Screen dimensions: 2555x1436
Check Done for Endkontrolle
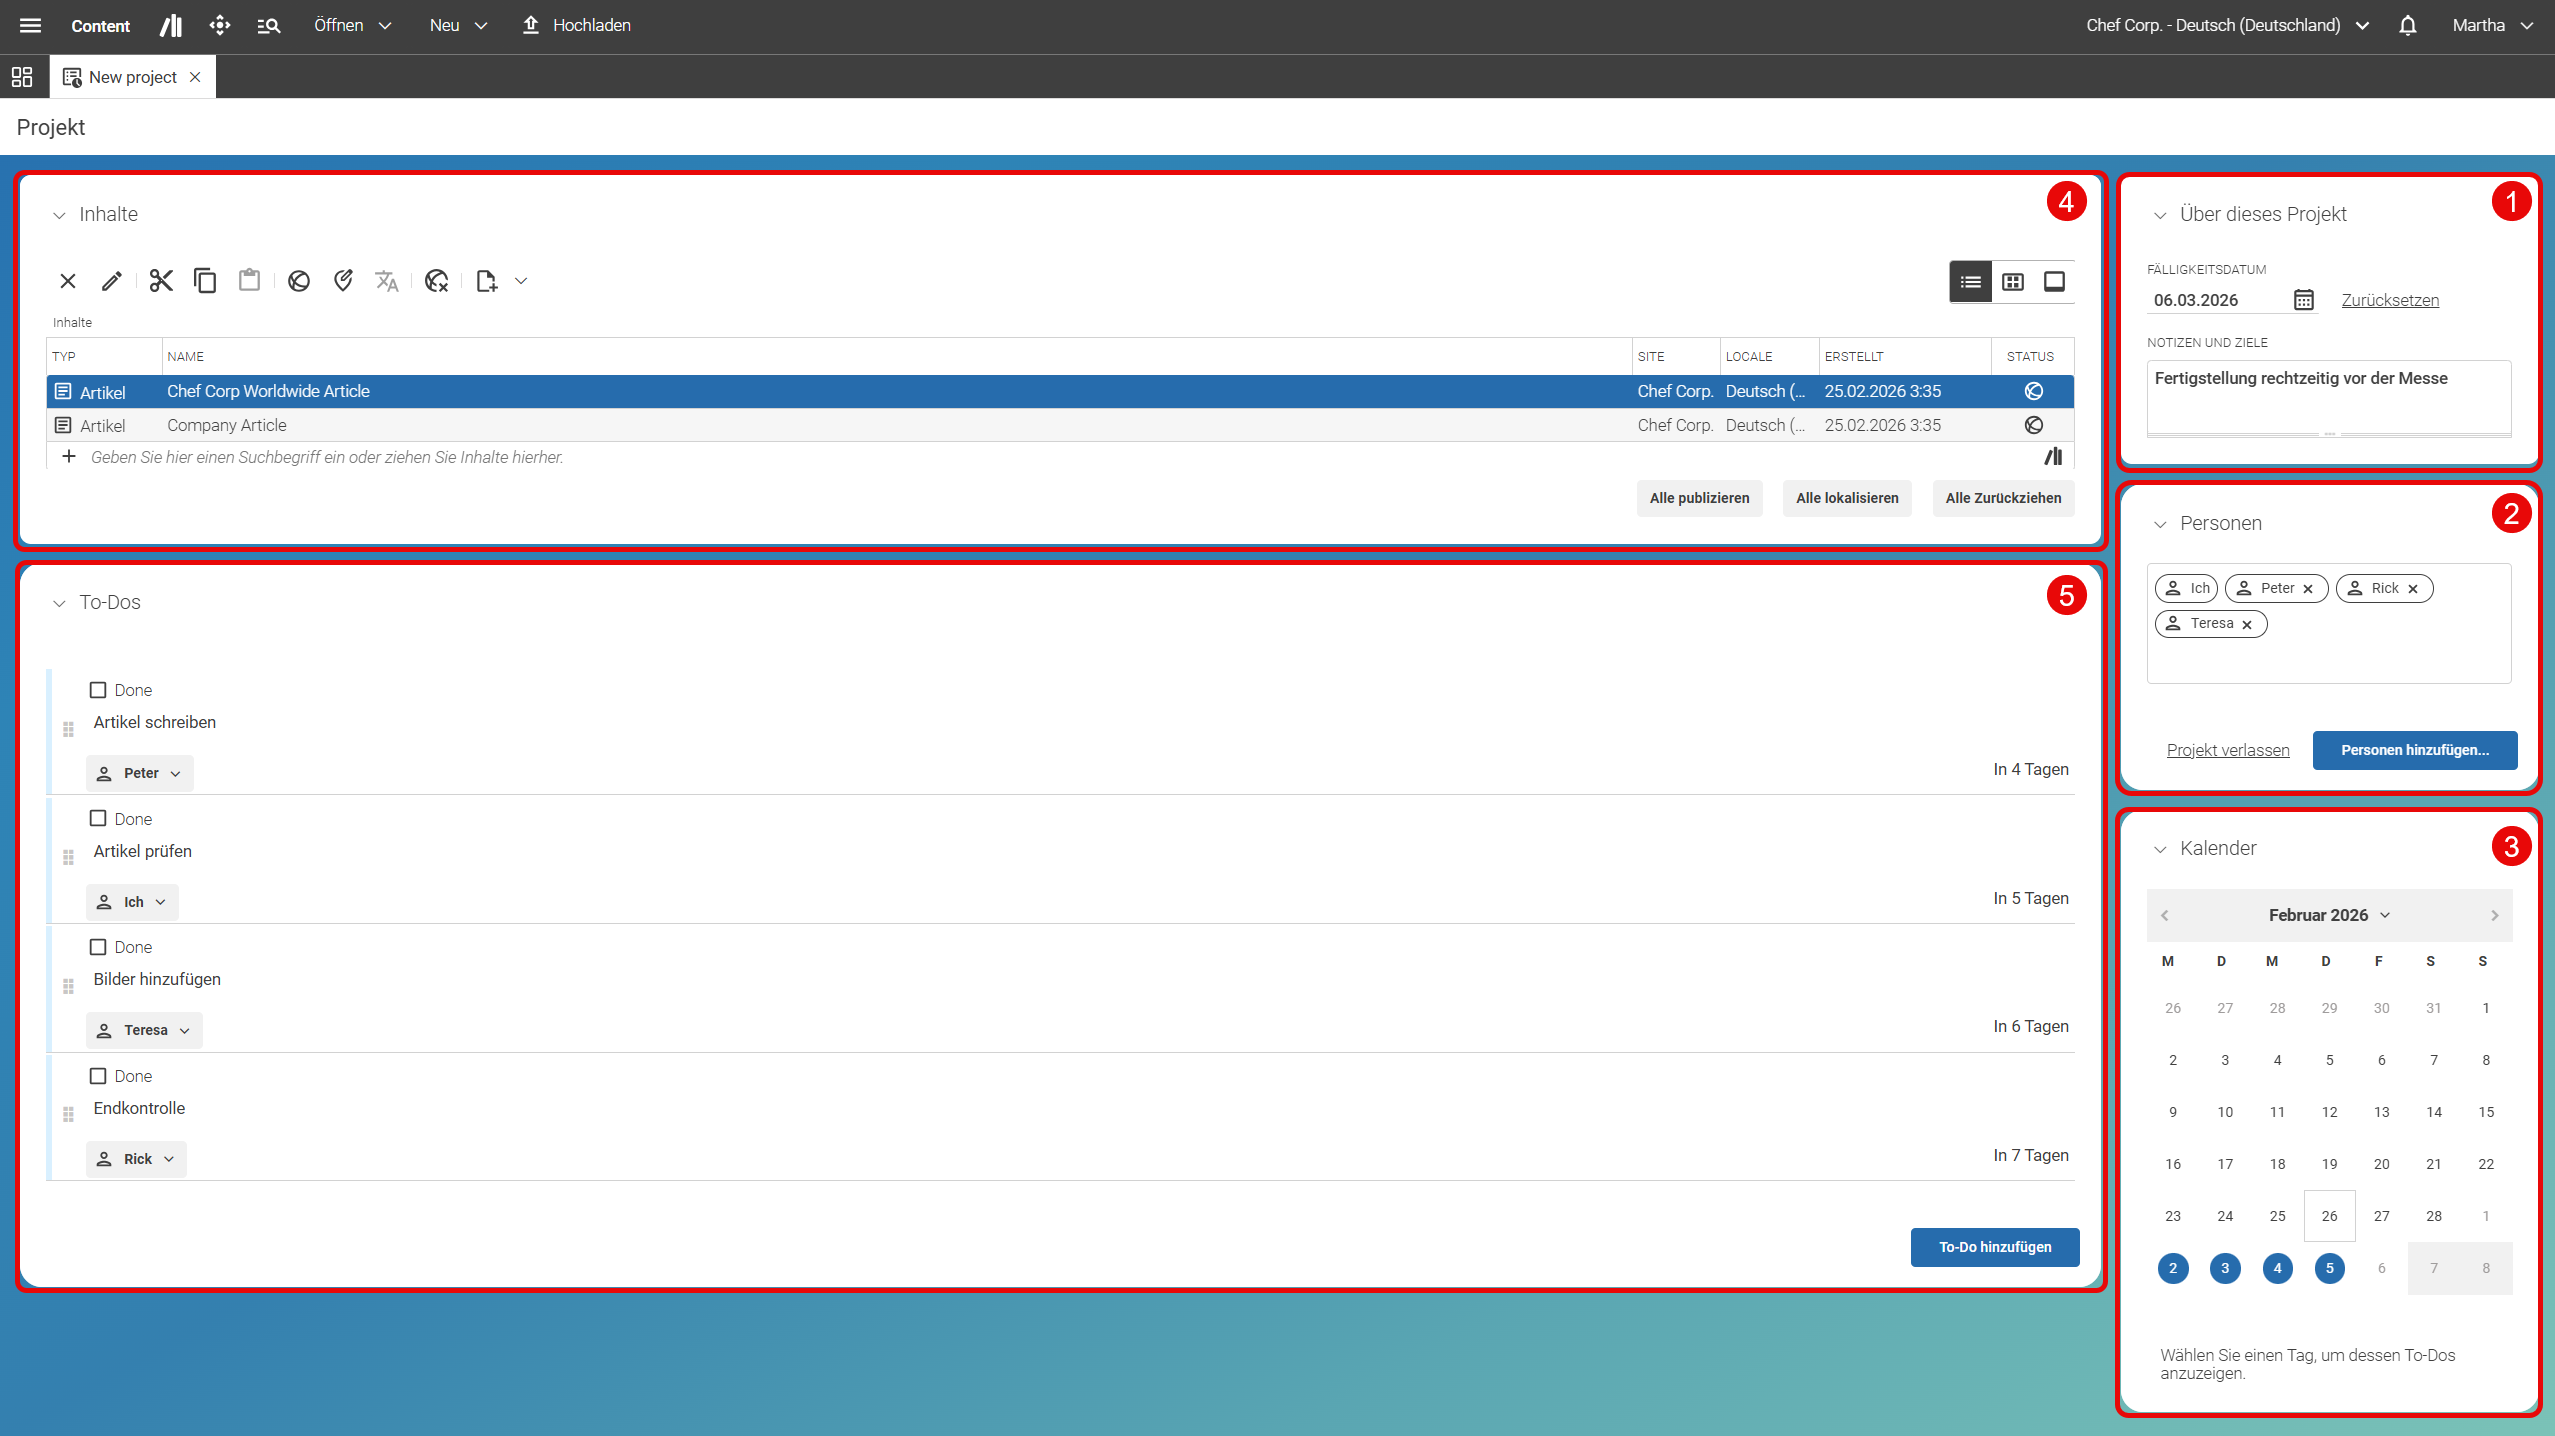click(x=98, y=1076)
